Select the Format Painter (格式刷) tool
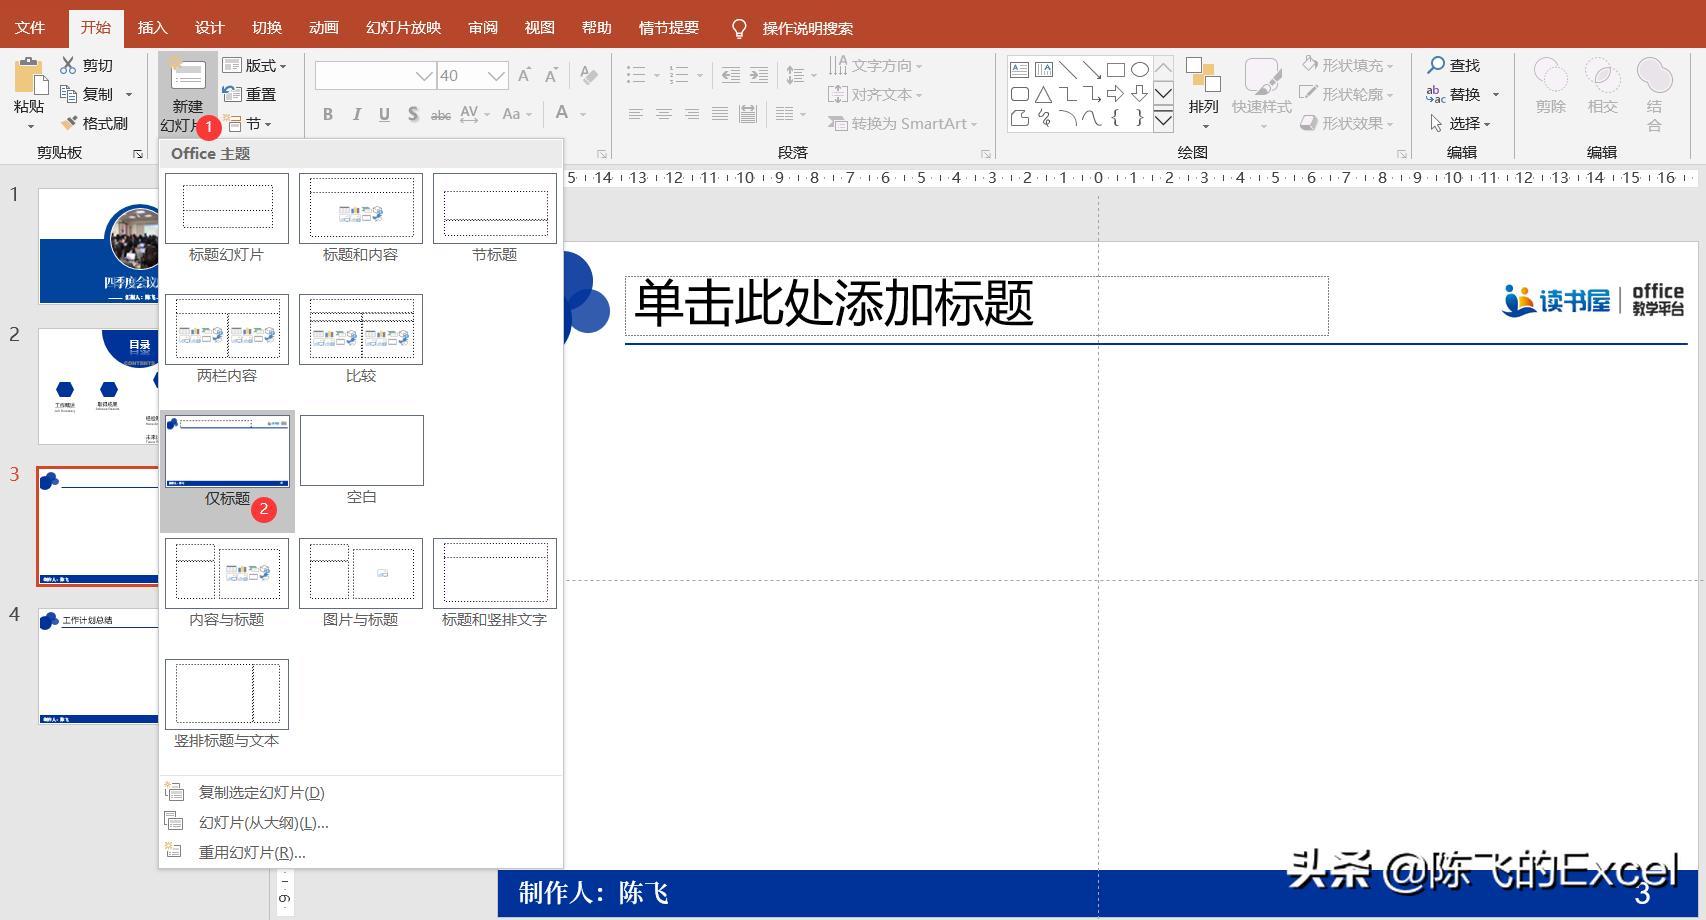This screenshot has height=920, width=1706. pyautogui.click(x=69, y=123)
